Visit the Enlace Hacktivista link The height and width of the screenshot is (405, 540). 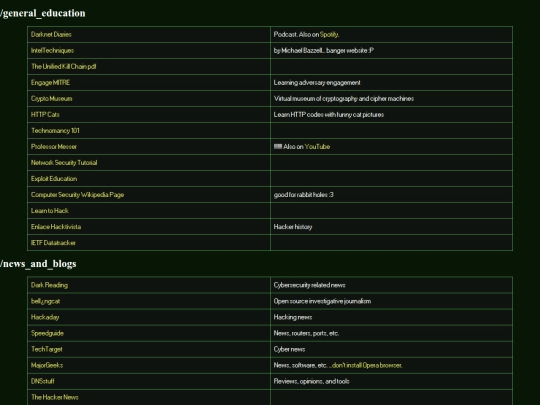[x=56, y=227]
